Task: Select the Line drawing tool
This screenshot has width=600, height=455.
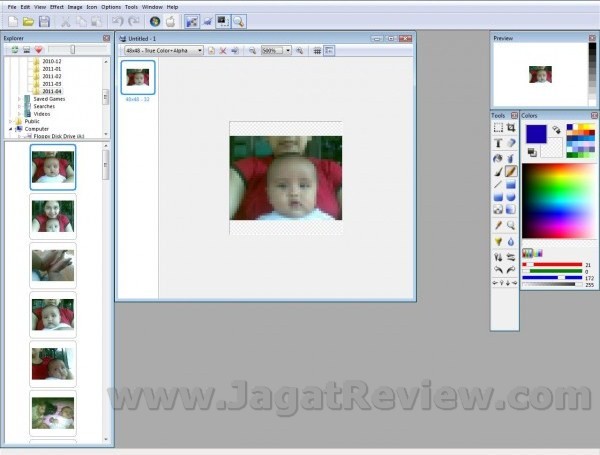Action: 498,184
